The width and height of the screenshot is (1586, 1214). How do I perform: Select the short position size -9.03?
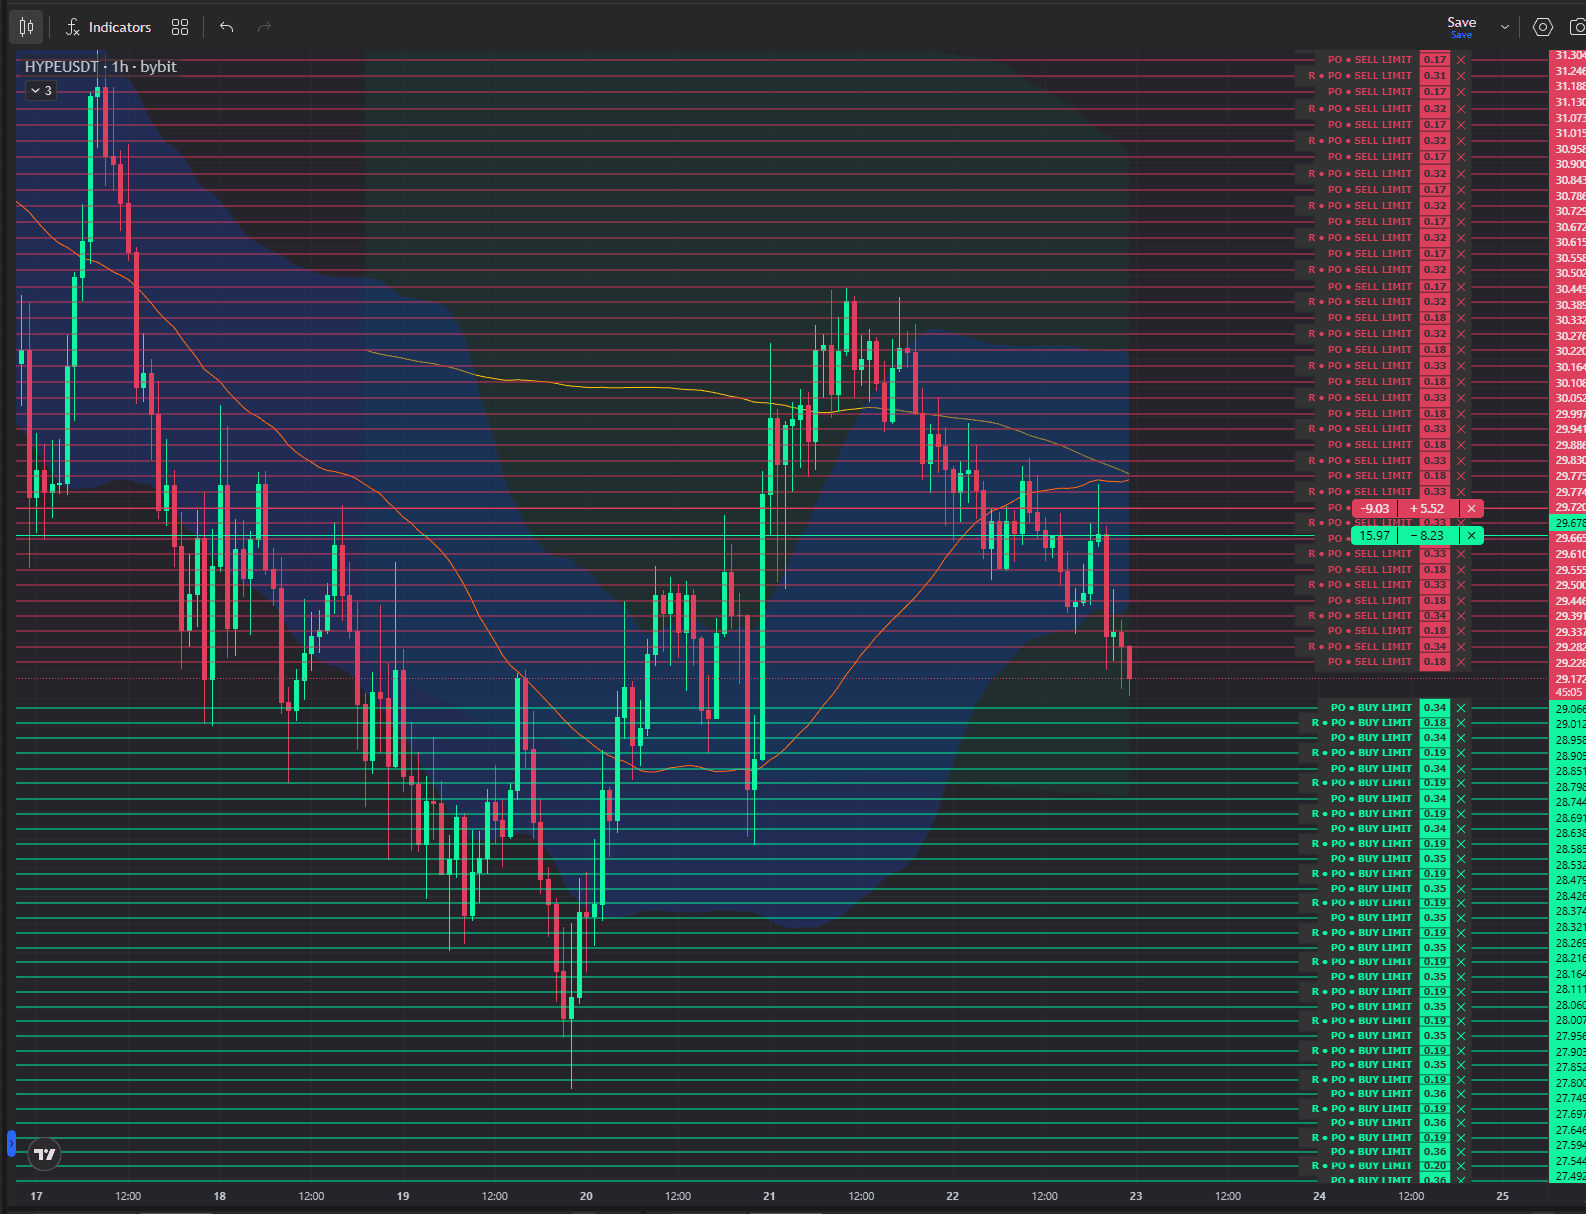1375,508
